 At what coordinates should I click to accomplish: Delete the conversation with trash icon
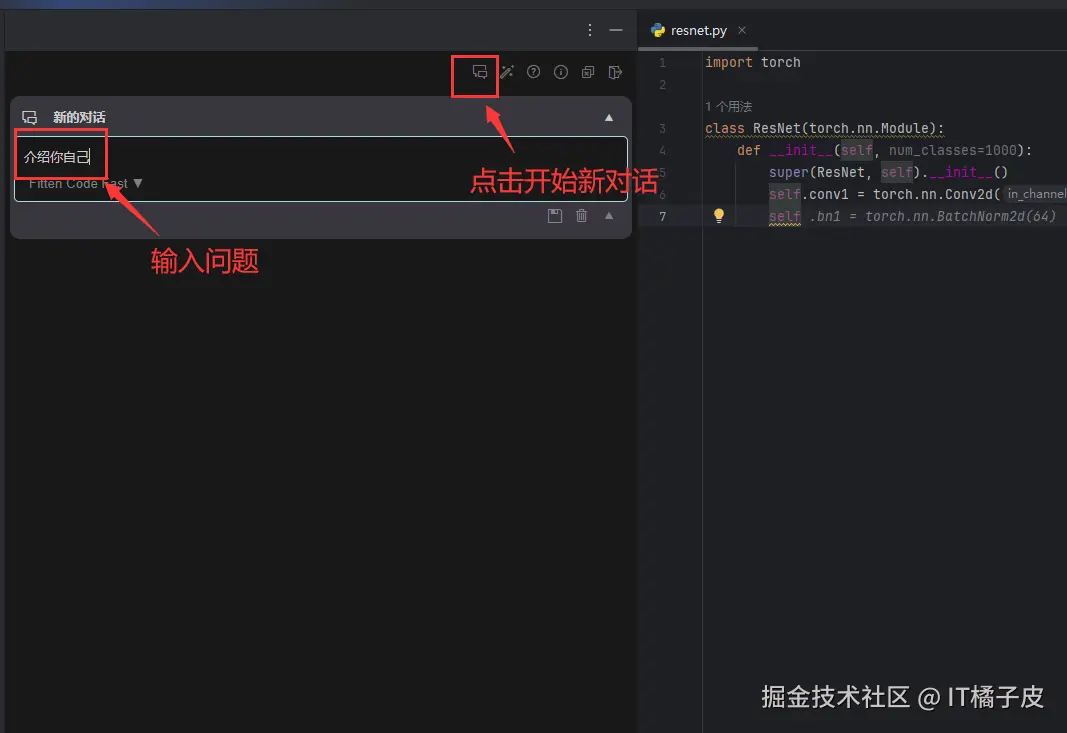pyautogui.click(x=582, y=216)
